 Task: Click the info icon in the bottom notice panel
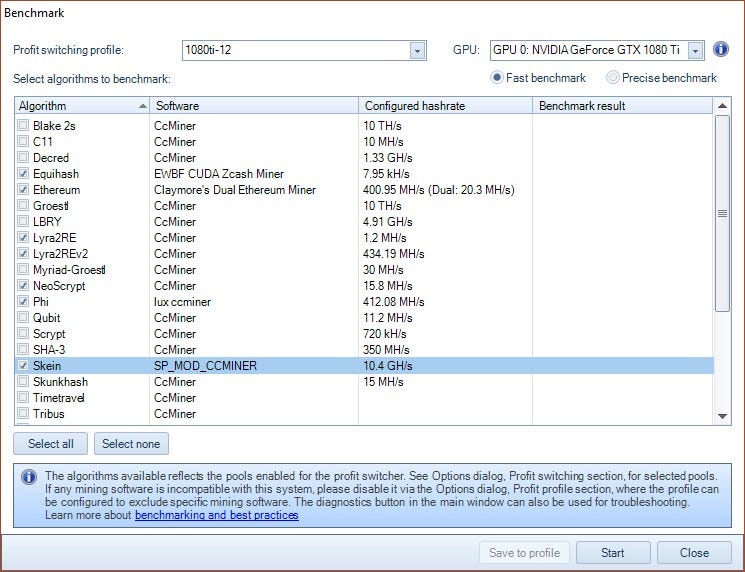click(29, 477)
